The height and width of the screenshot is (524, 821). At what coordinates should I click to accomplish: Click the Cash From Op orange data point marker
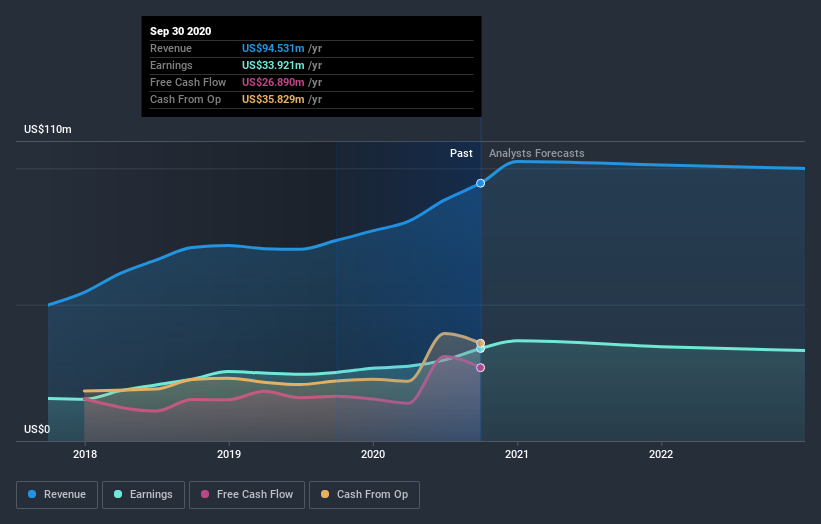pos(481,343)
